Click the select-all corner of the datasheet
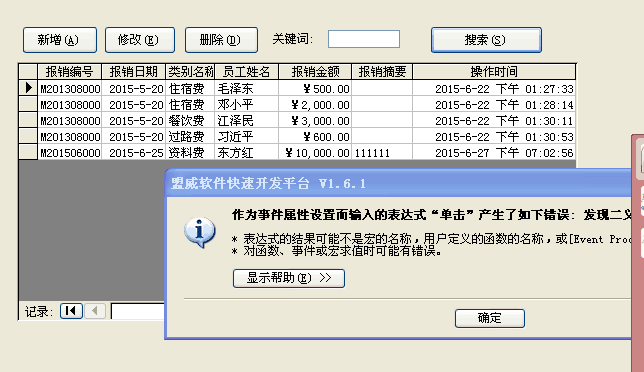Viewport: 644px width, 372px height. (x=28, y=71)
